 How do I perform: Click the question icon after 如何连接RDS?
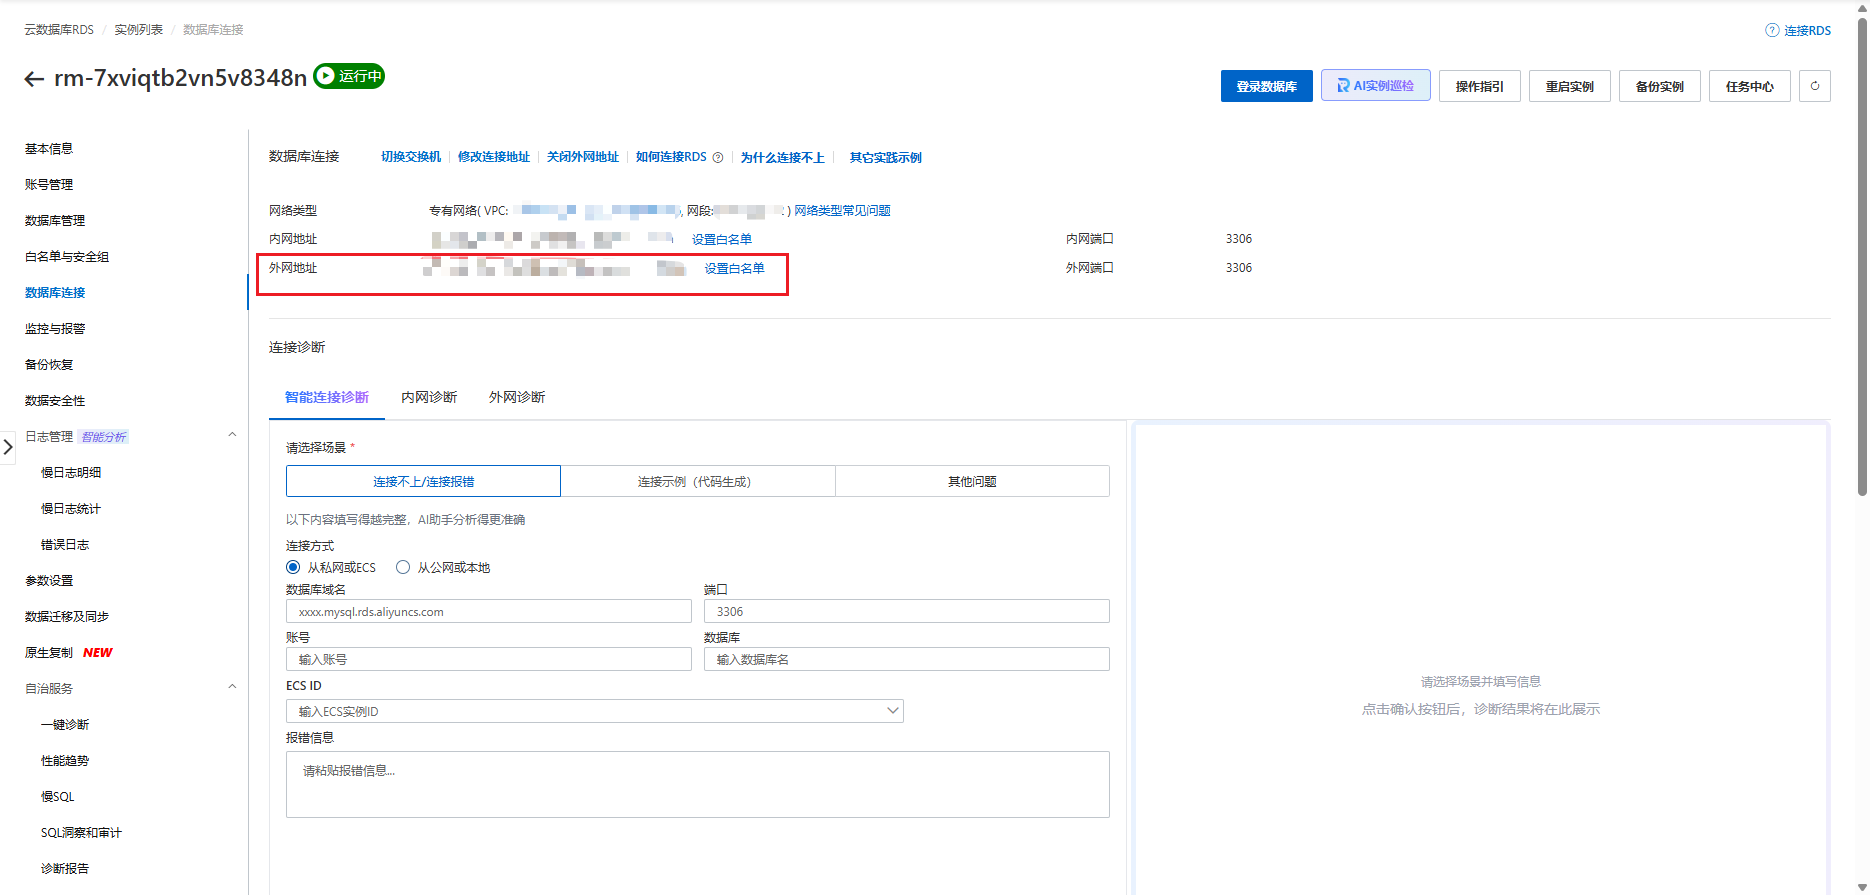pos(718,158)
